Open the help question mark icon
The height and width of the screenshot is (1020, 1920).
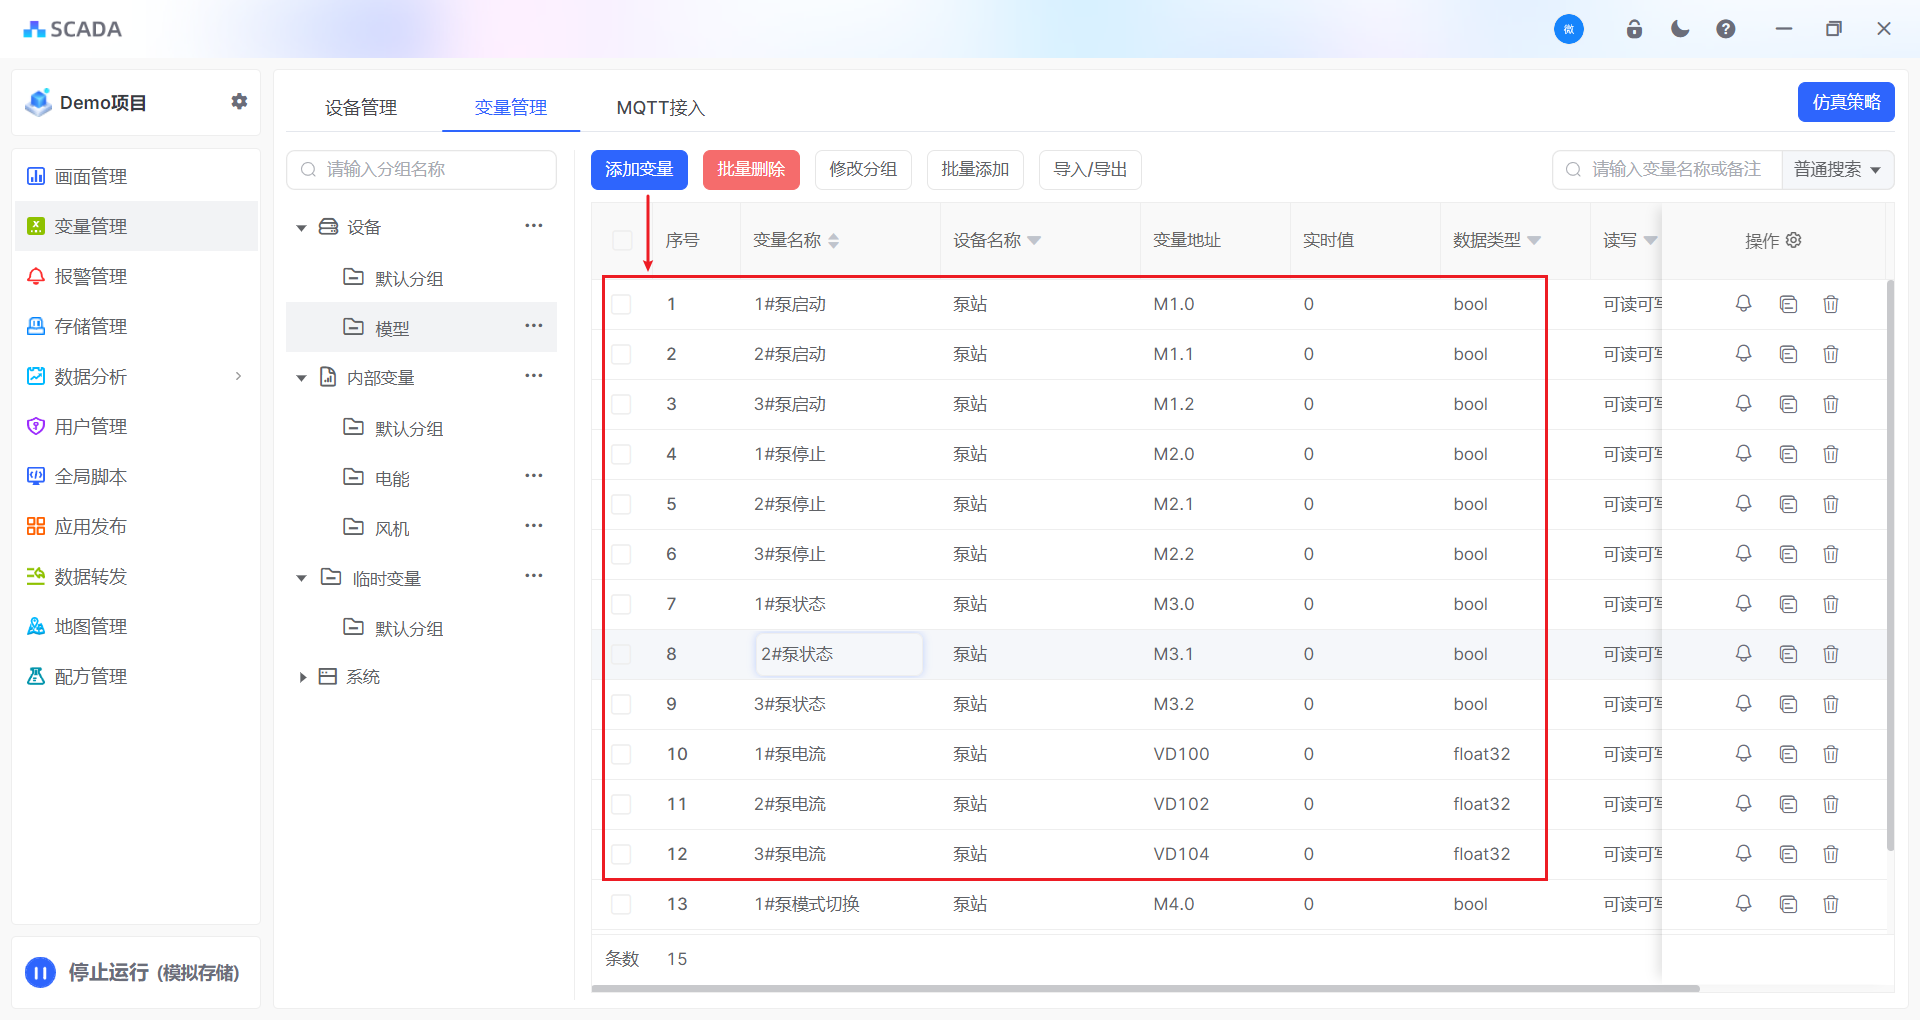(x=1725, y=29)
